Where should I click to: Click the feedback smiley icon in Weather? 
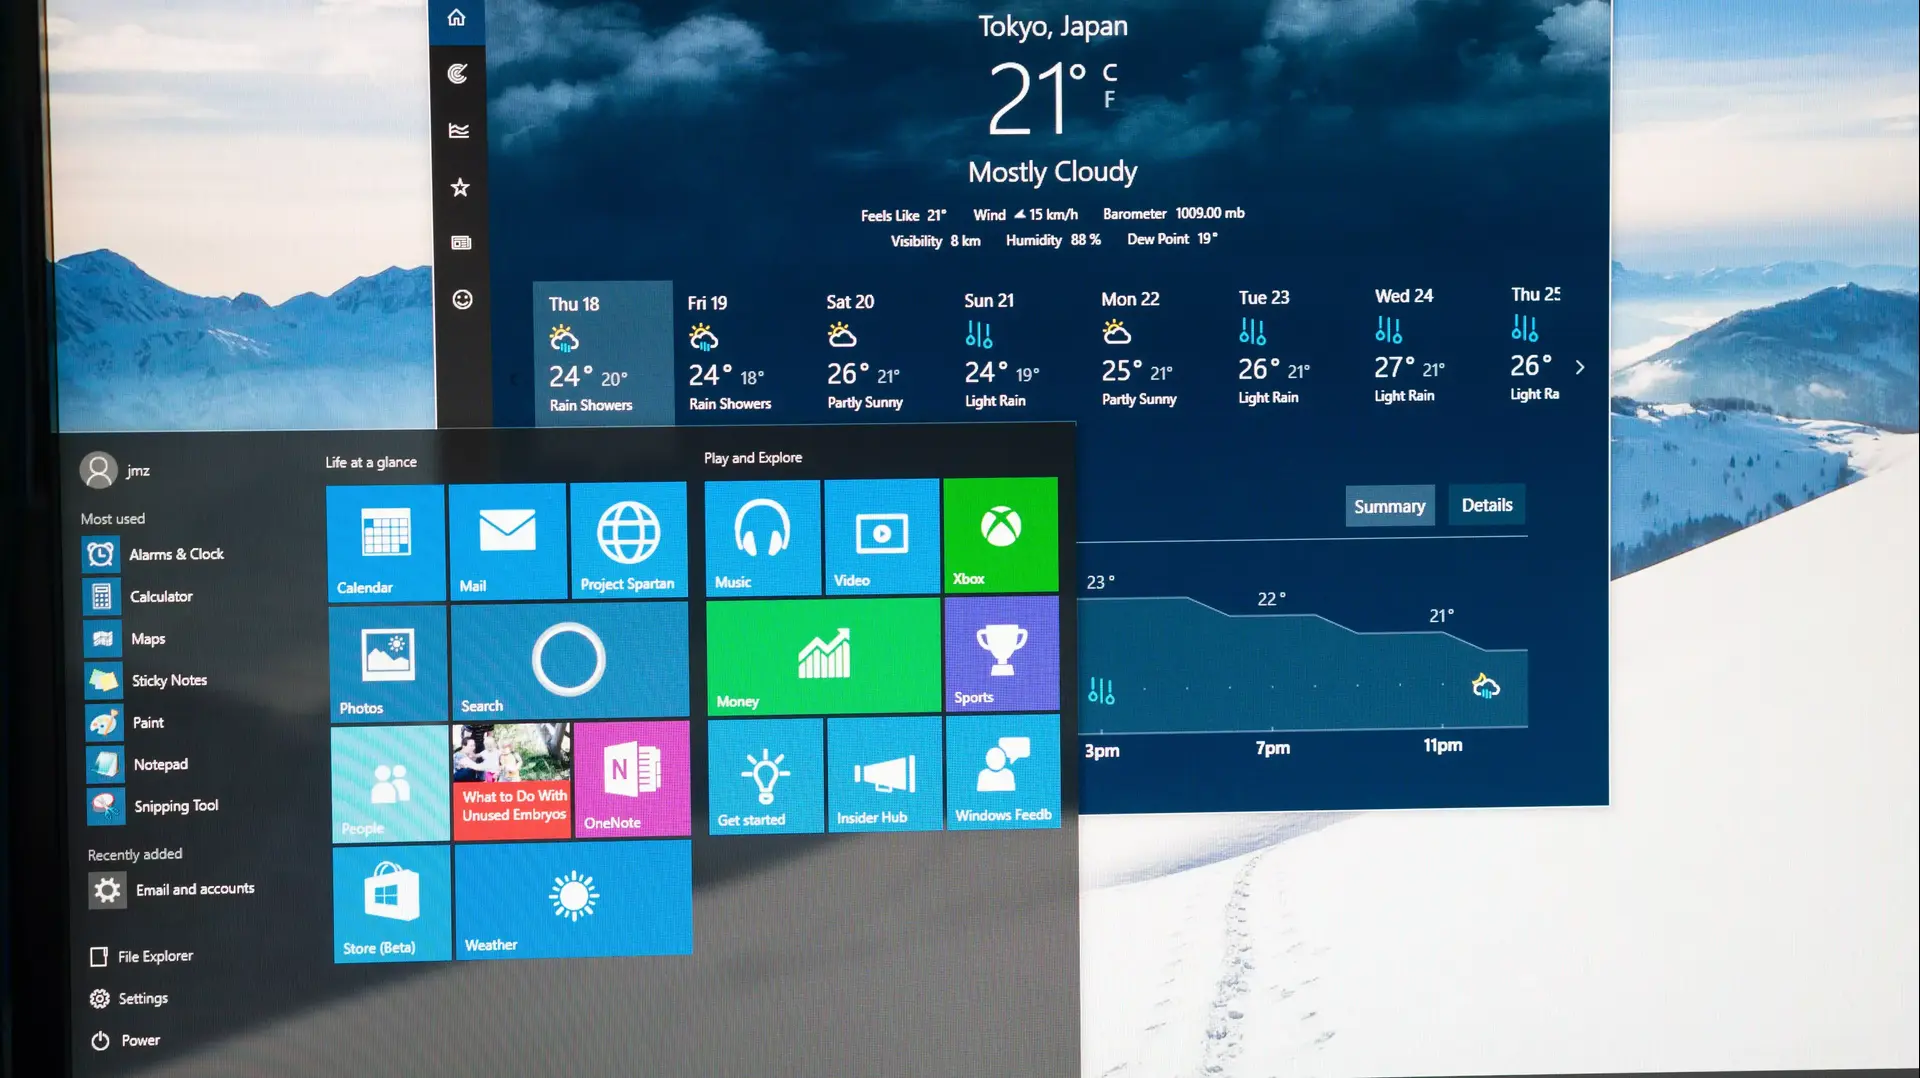pyautogui.click(x=462, y=299)
